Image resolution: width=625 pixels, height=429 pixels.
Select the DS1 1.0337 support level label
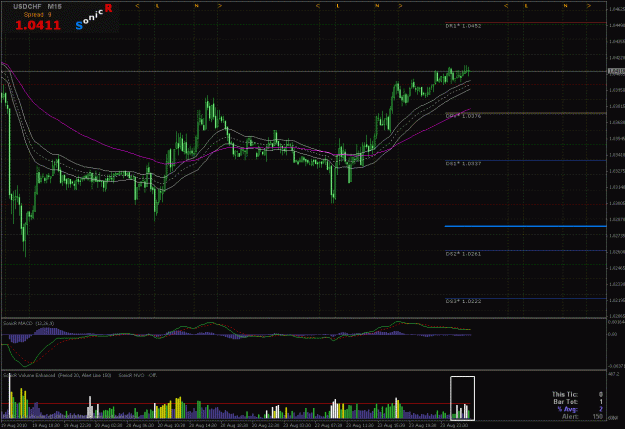tap(463, 163)
